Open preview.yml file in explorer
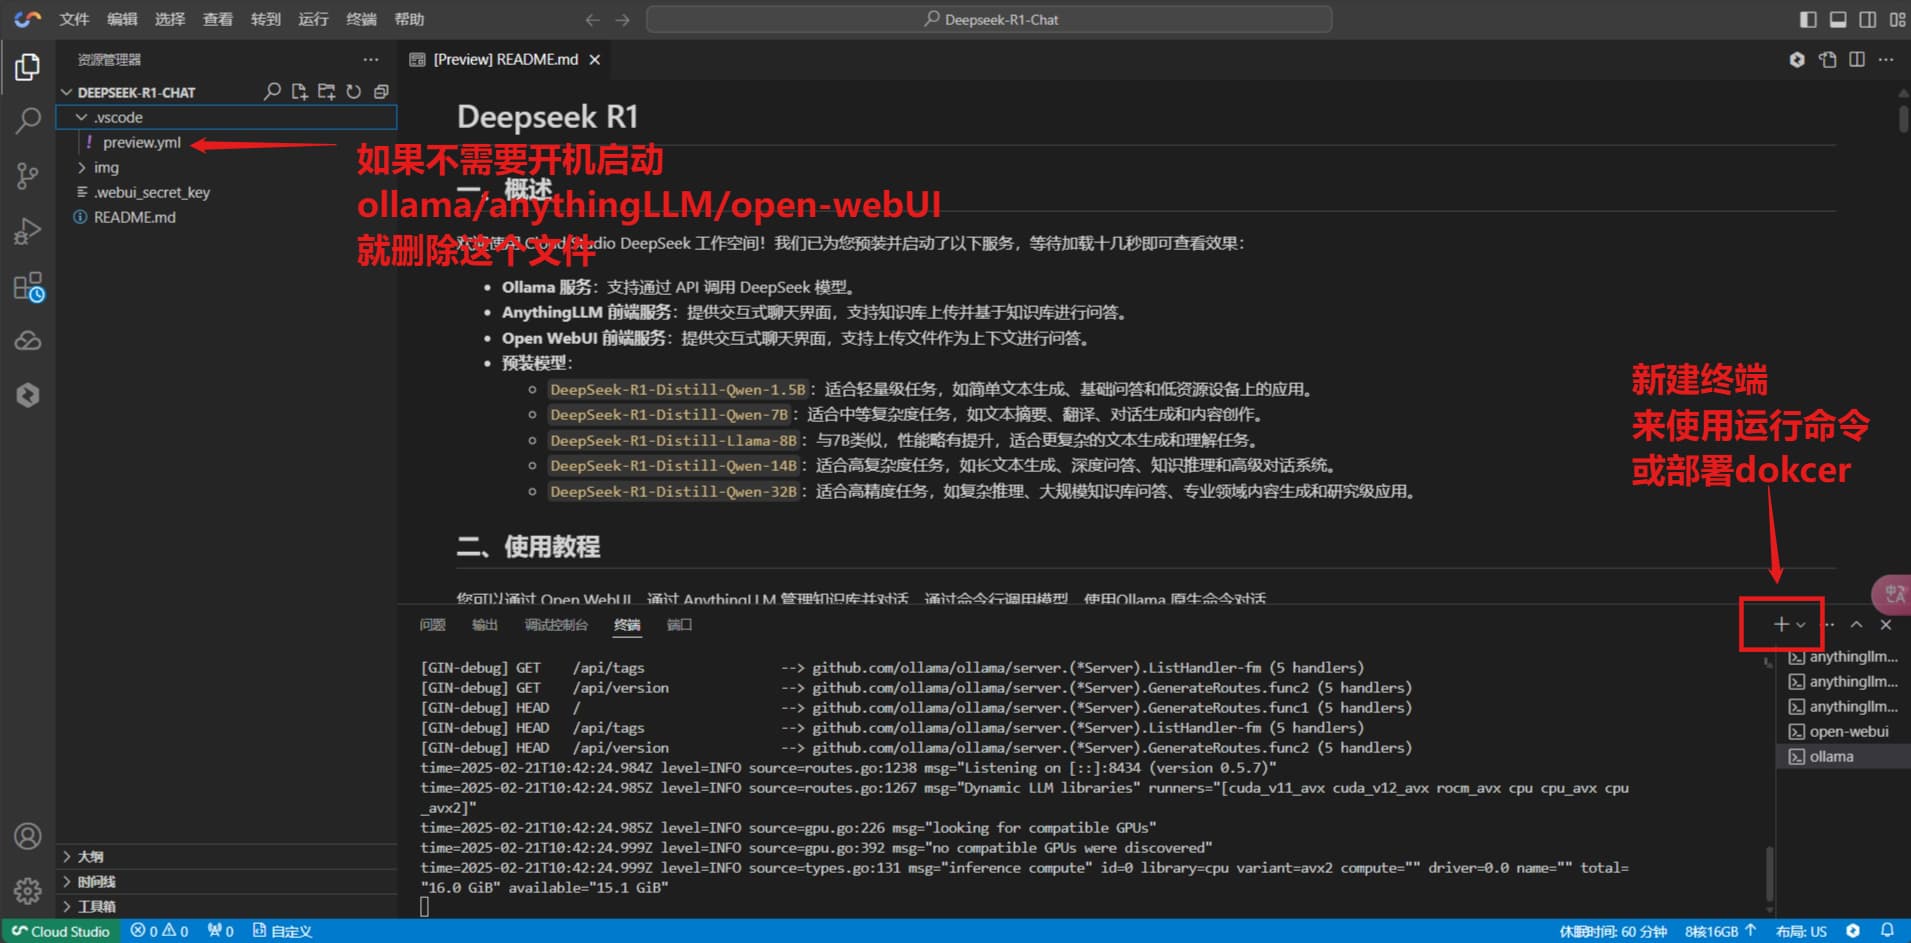The width and height of the screenshot is (1911, 943). point(142,142)
